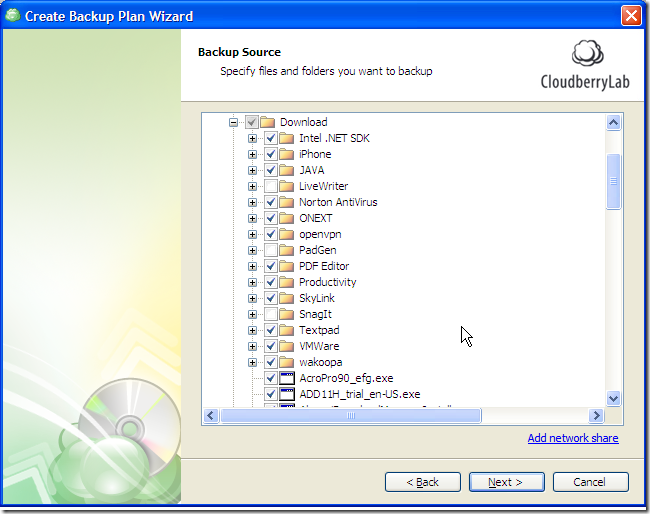
Task: Click the horizontal scrollbar right arrow
Action: click(x=596, y=415)
